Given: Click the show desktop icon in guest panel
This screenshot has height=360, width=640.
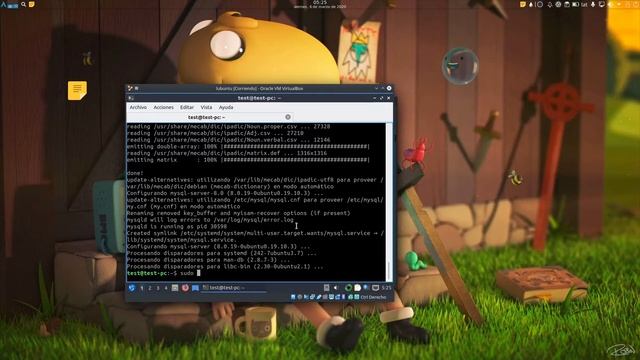Looking at the screenshot, I should [x=196, y=288].
